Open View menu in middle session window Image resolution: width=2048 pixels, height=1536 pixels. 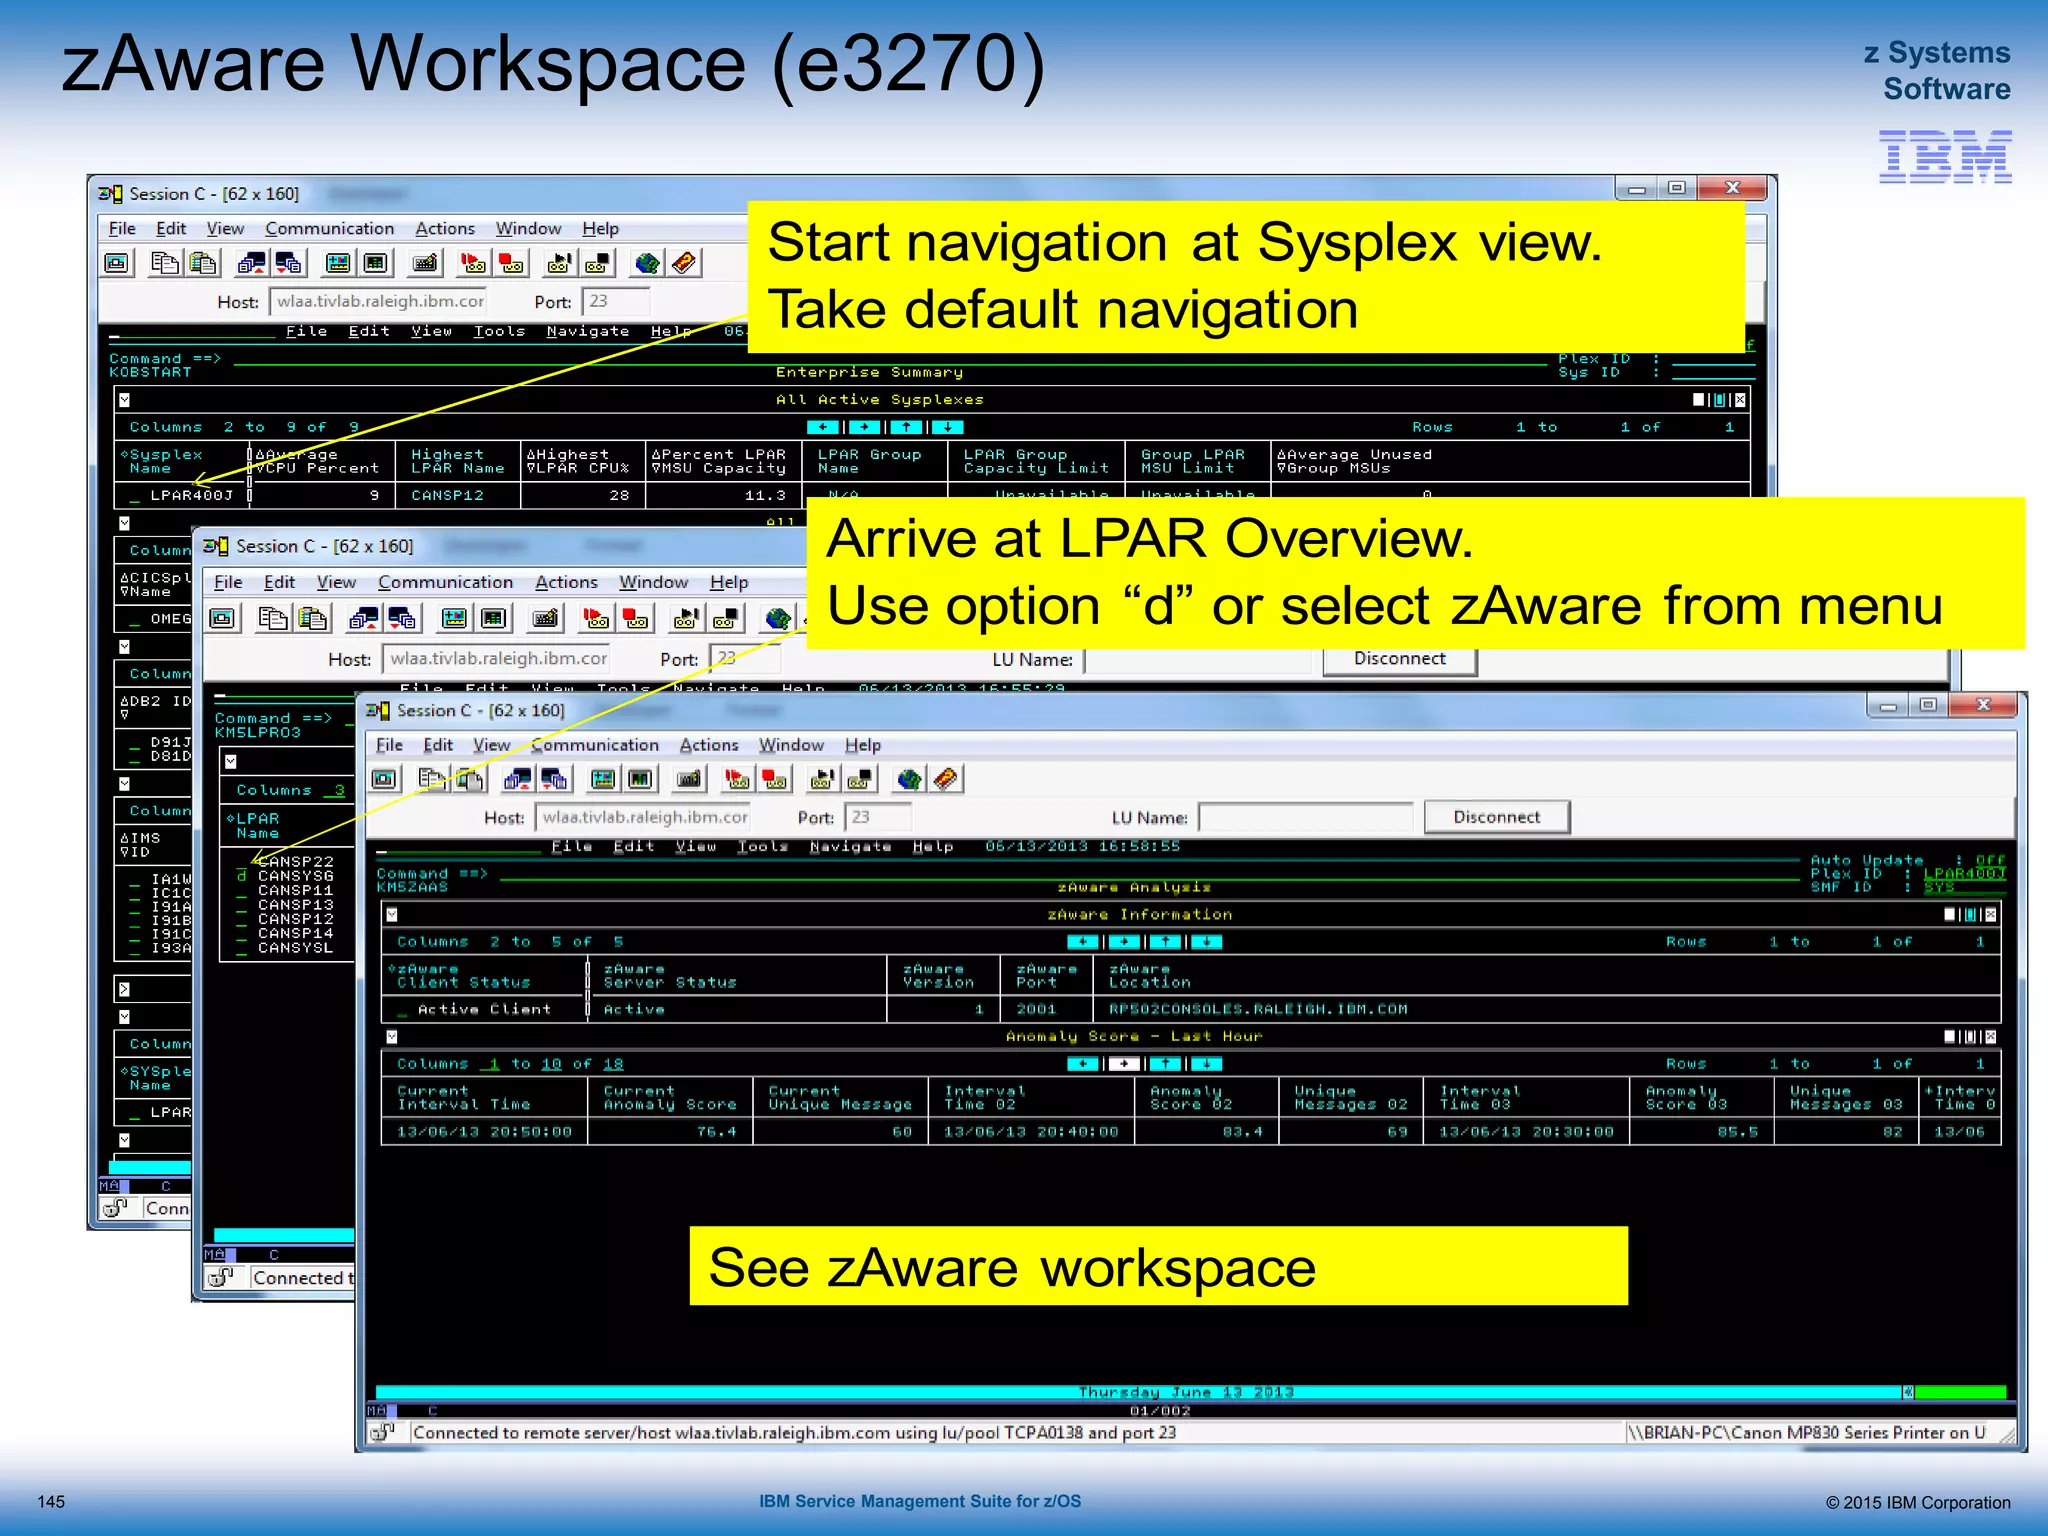(336, 582)
